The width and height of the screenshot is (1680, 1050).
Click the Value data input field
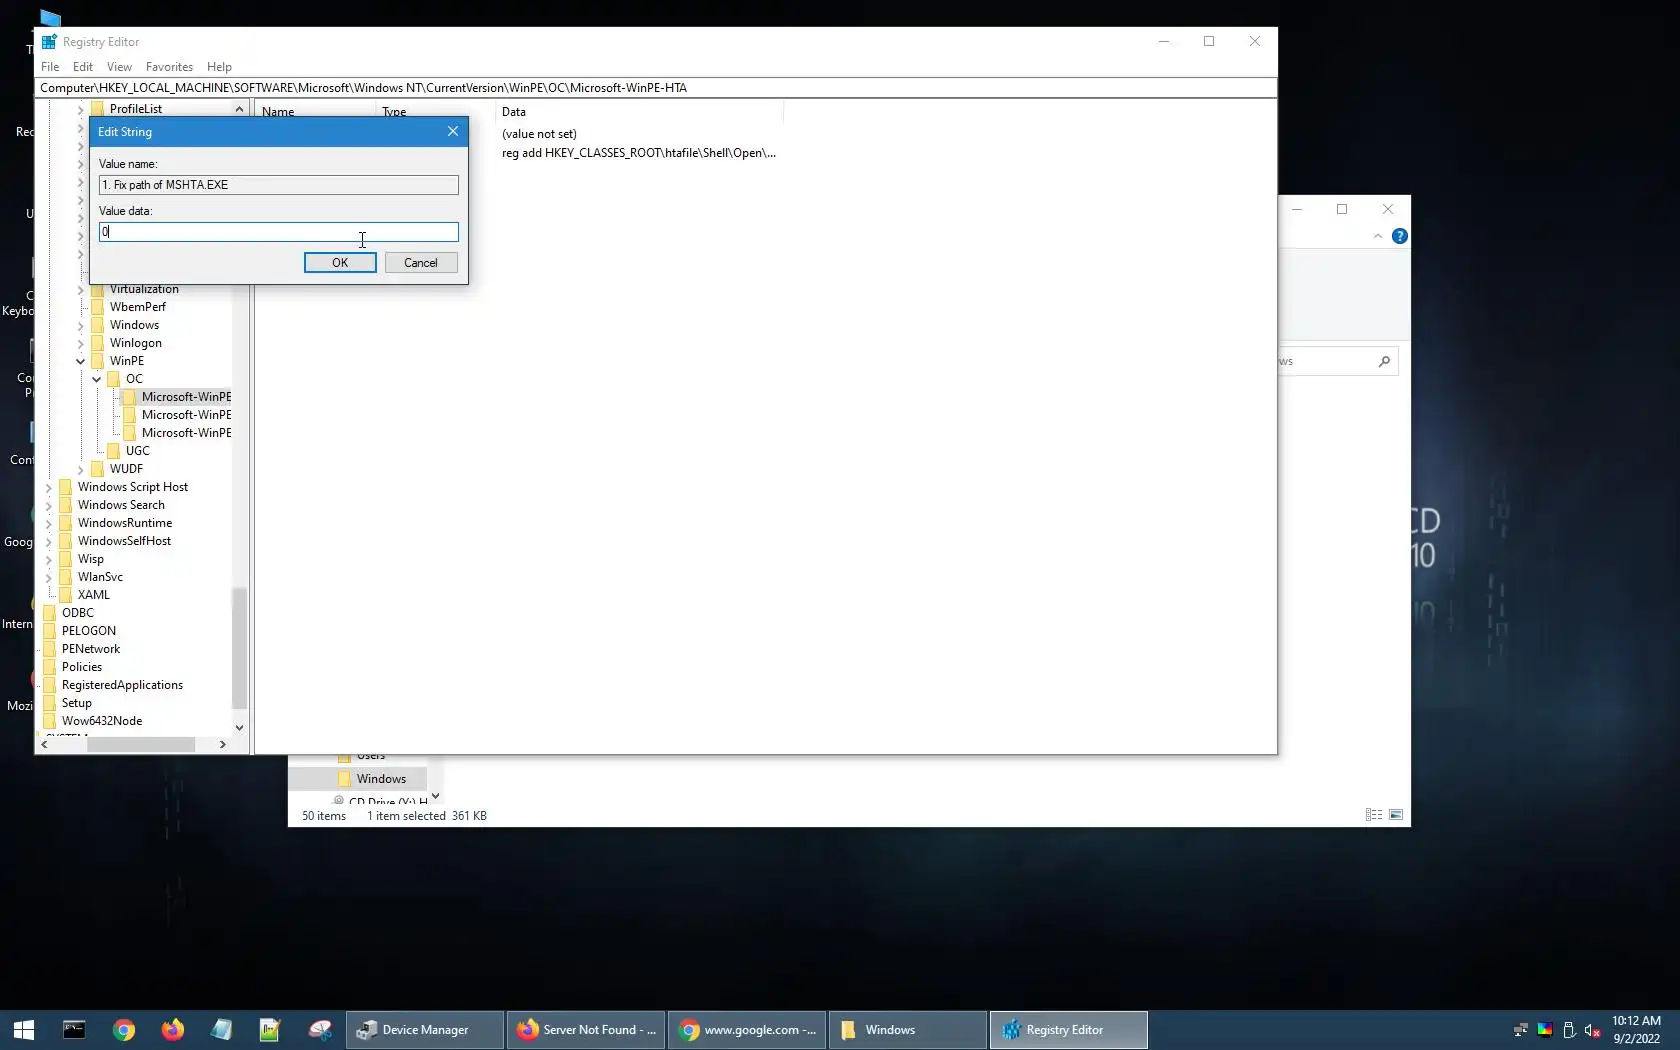(279, 232)
